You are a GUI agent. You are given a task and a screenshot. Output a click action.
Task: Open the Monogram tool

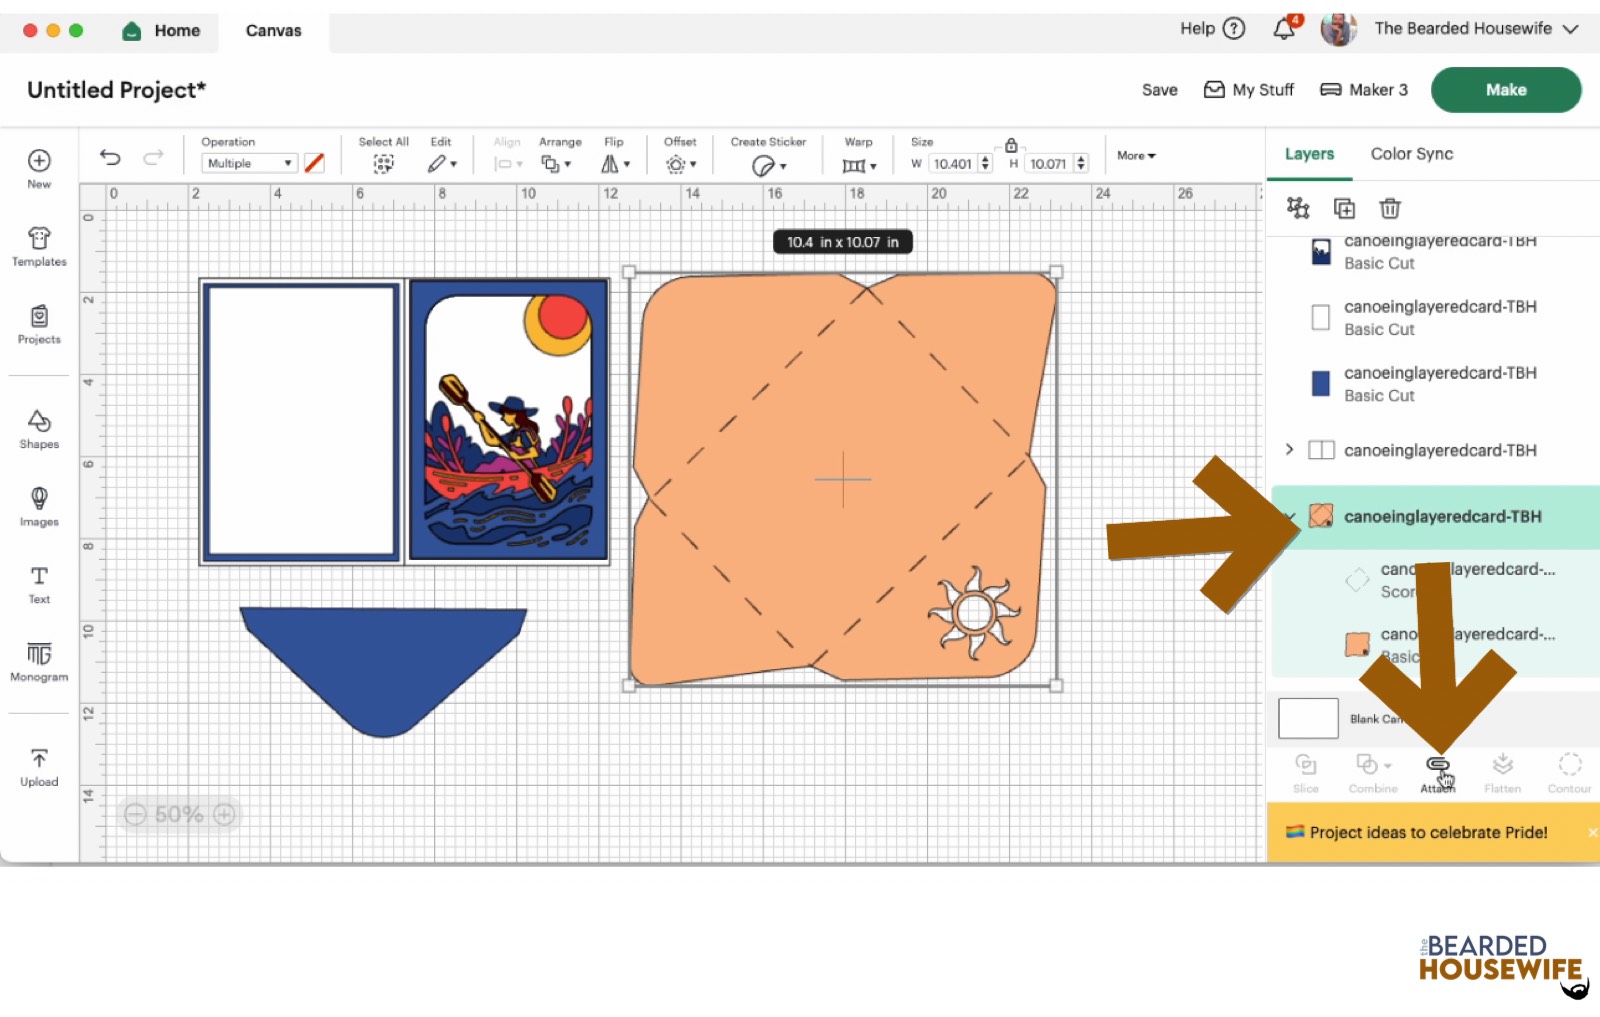[x=39, y=662]
